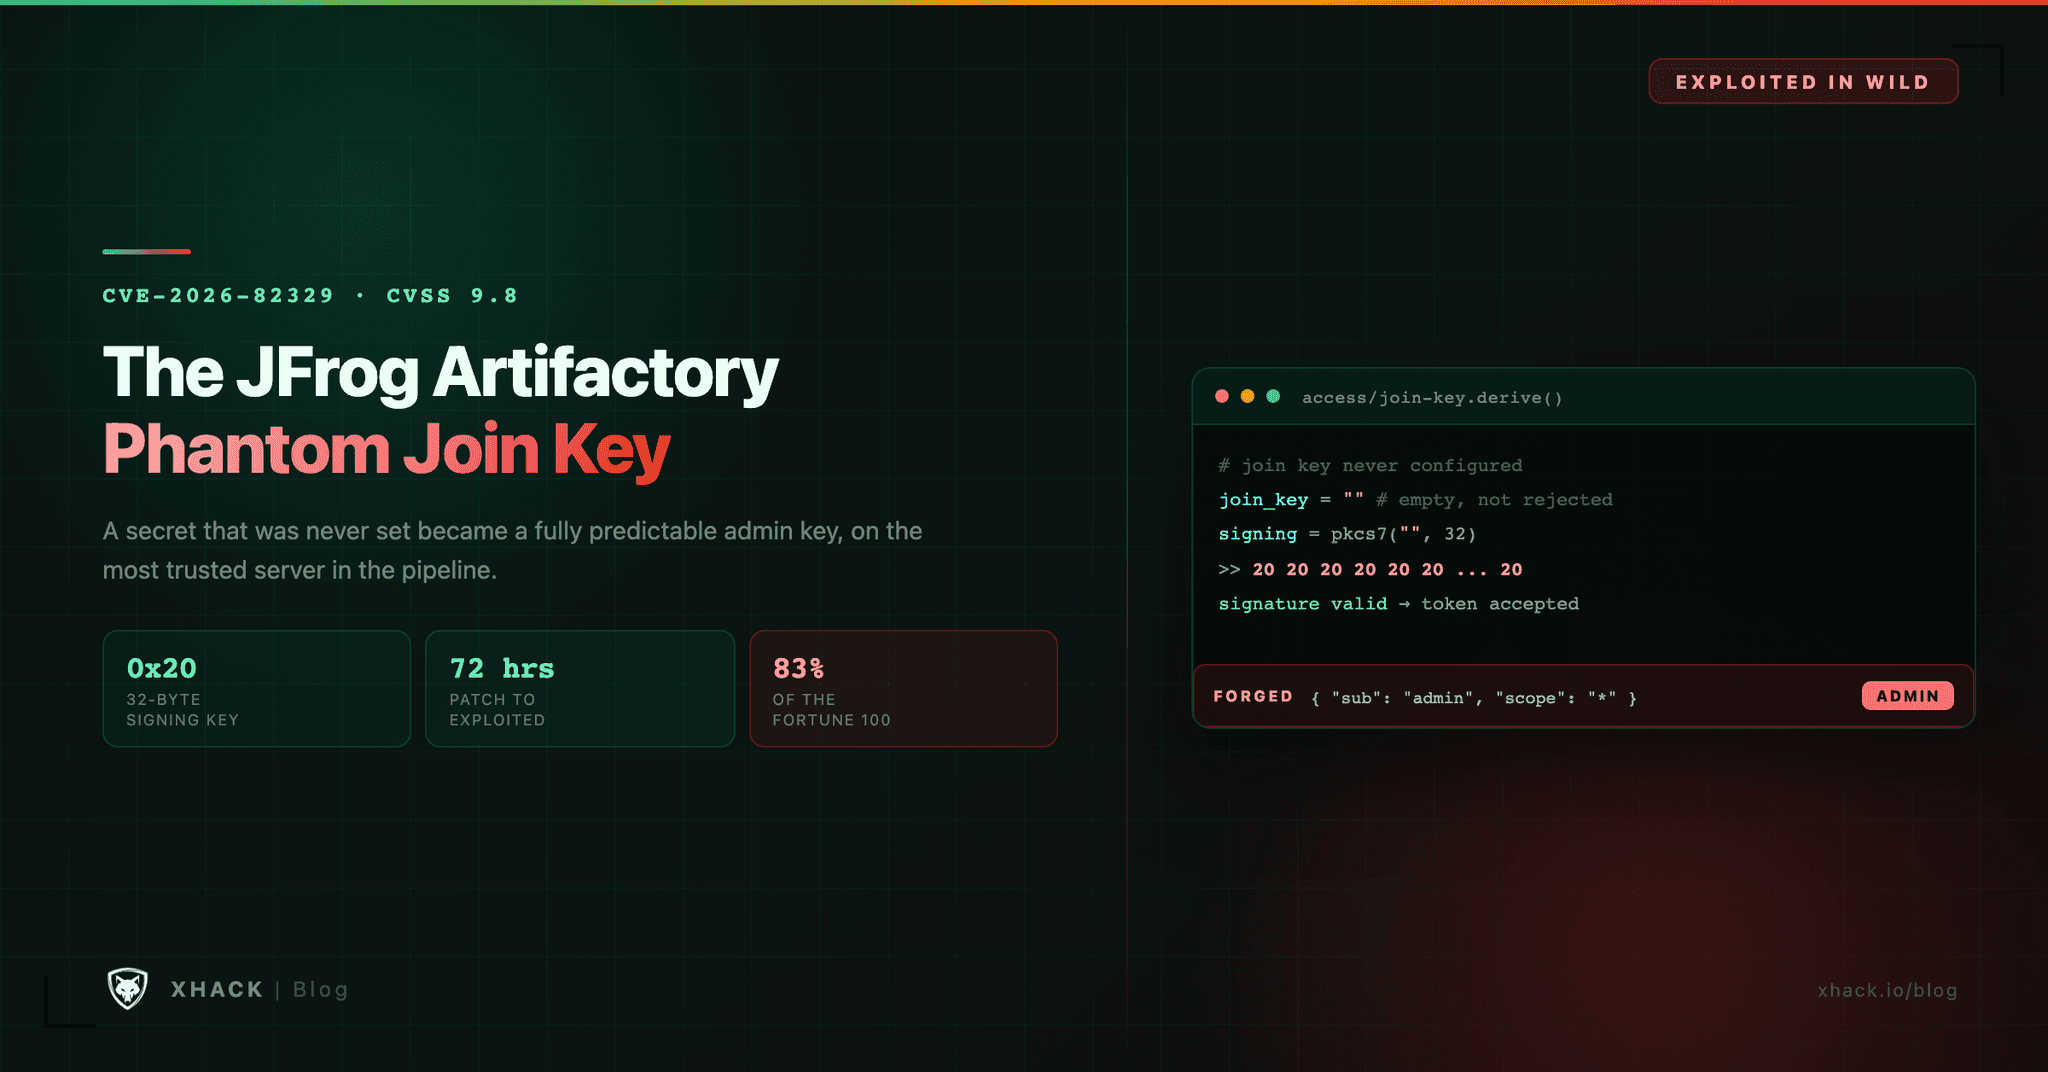This screenshot has height=1072, width=2048.
Task: Click the red dot in the code window
Action: 1222,396
